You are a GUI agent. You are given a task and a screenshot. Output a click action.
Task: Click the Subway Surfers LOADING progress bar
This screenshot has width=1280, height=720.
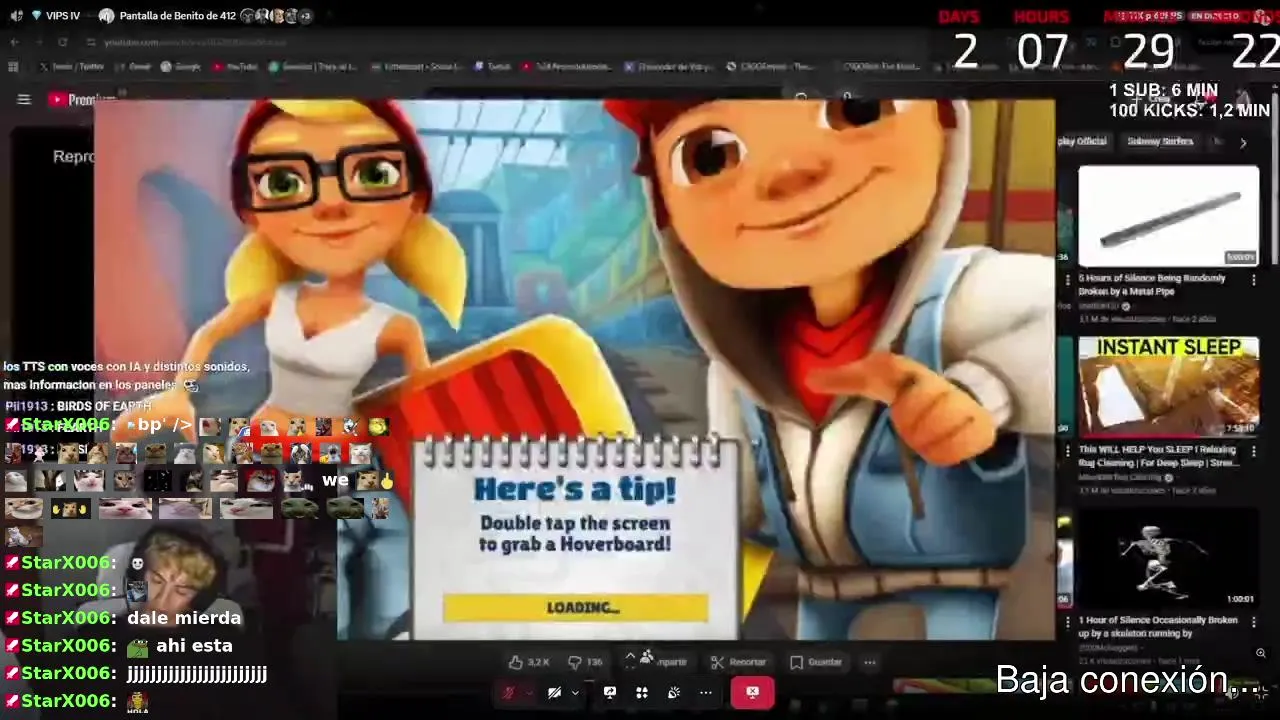pos(575,607)
